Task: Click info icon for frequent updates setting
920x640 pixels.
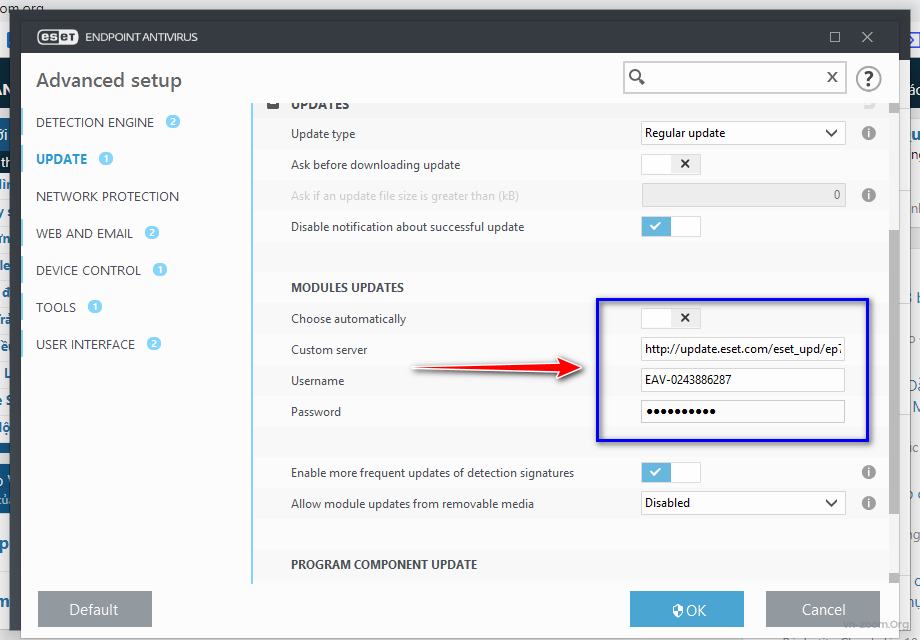Action: coord(869,473)
